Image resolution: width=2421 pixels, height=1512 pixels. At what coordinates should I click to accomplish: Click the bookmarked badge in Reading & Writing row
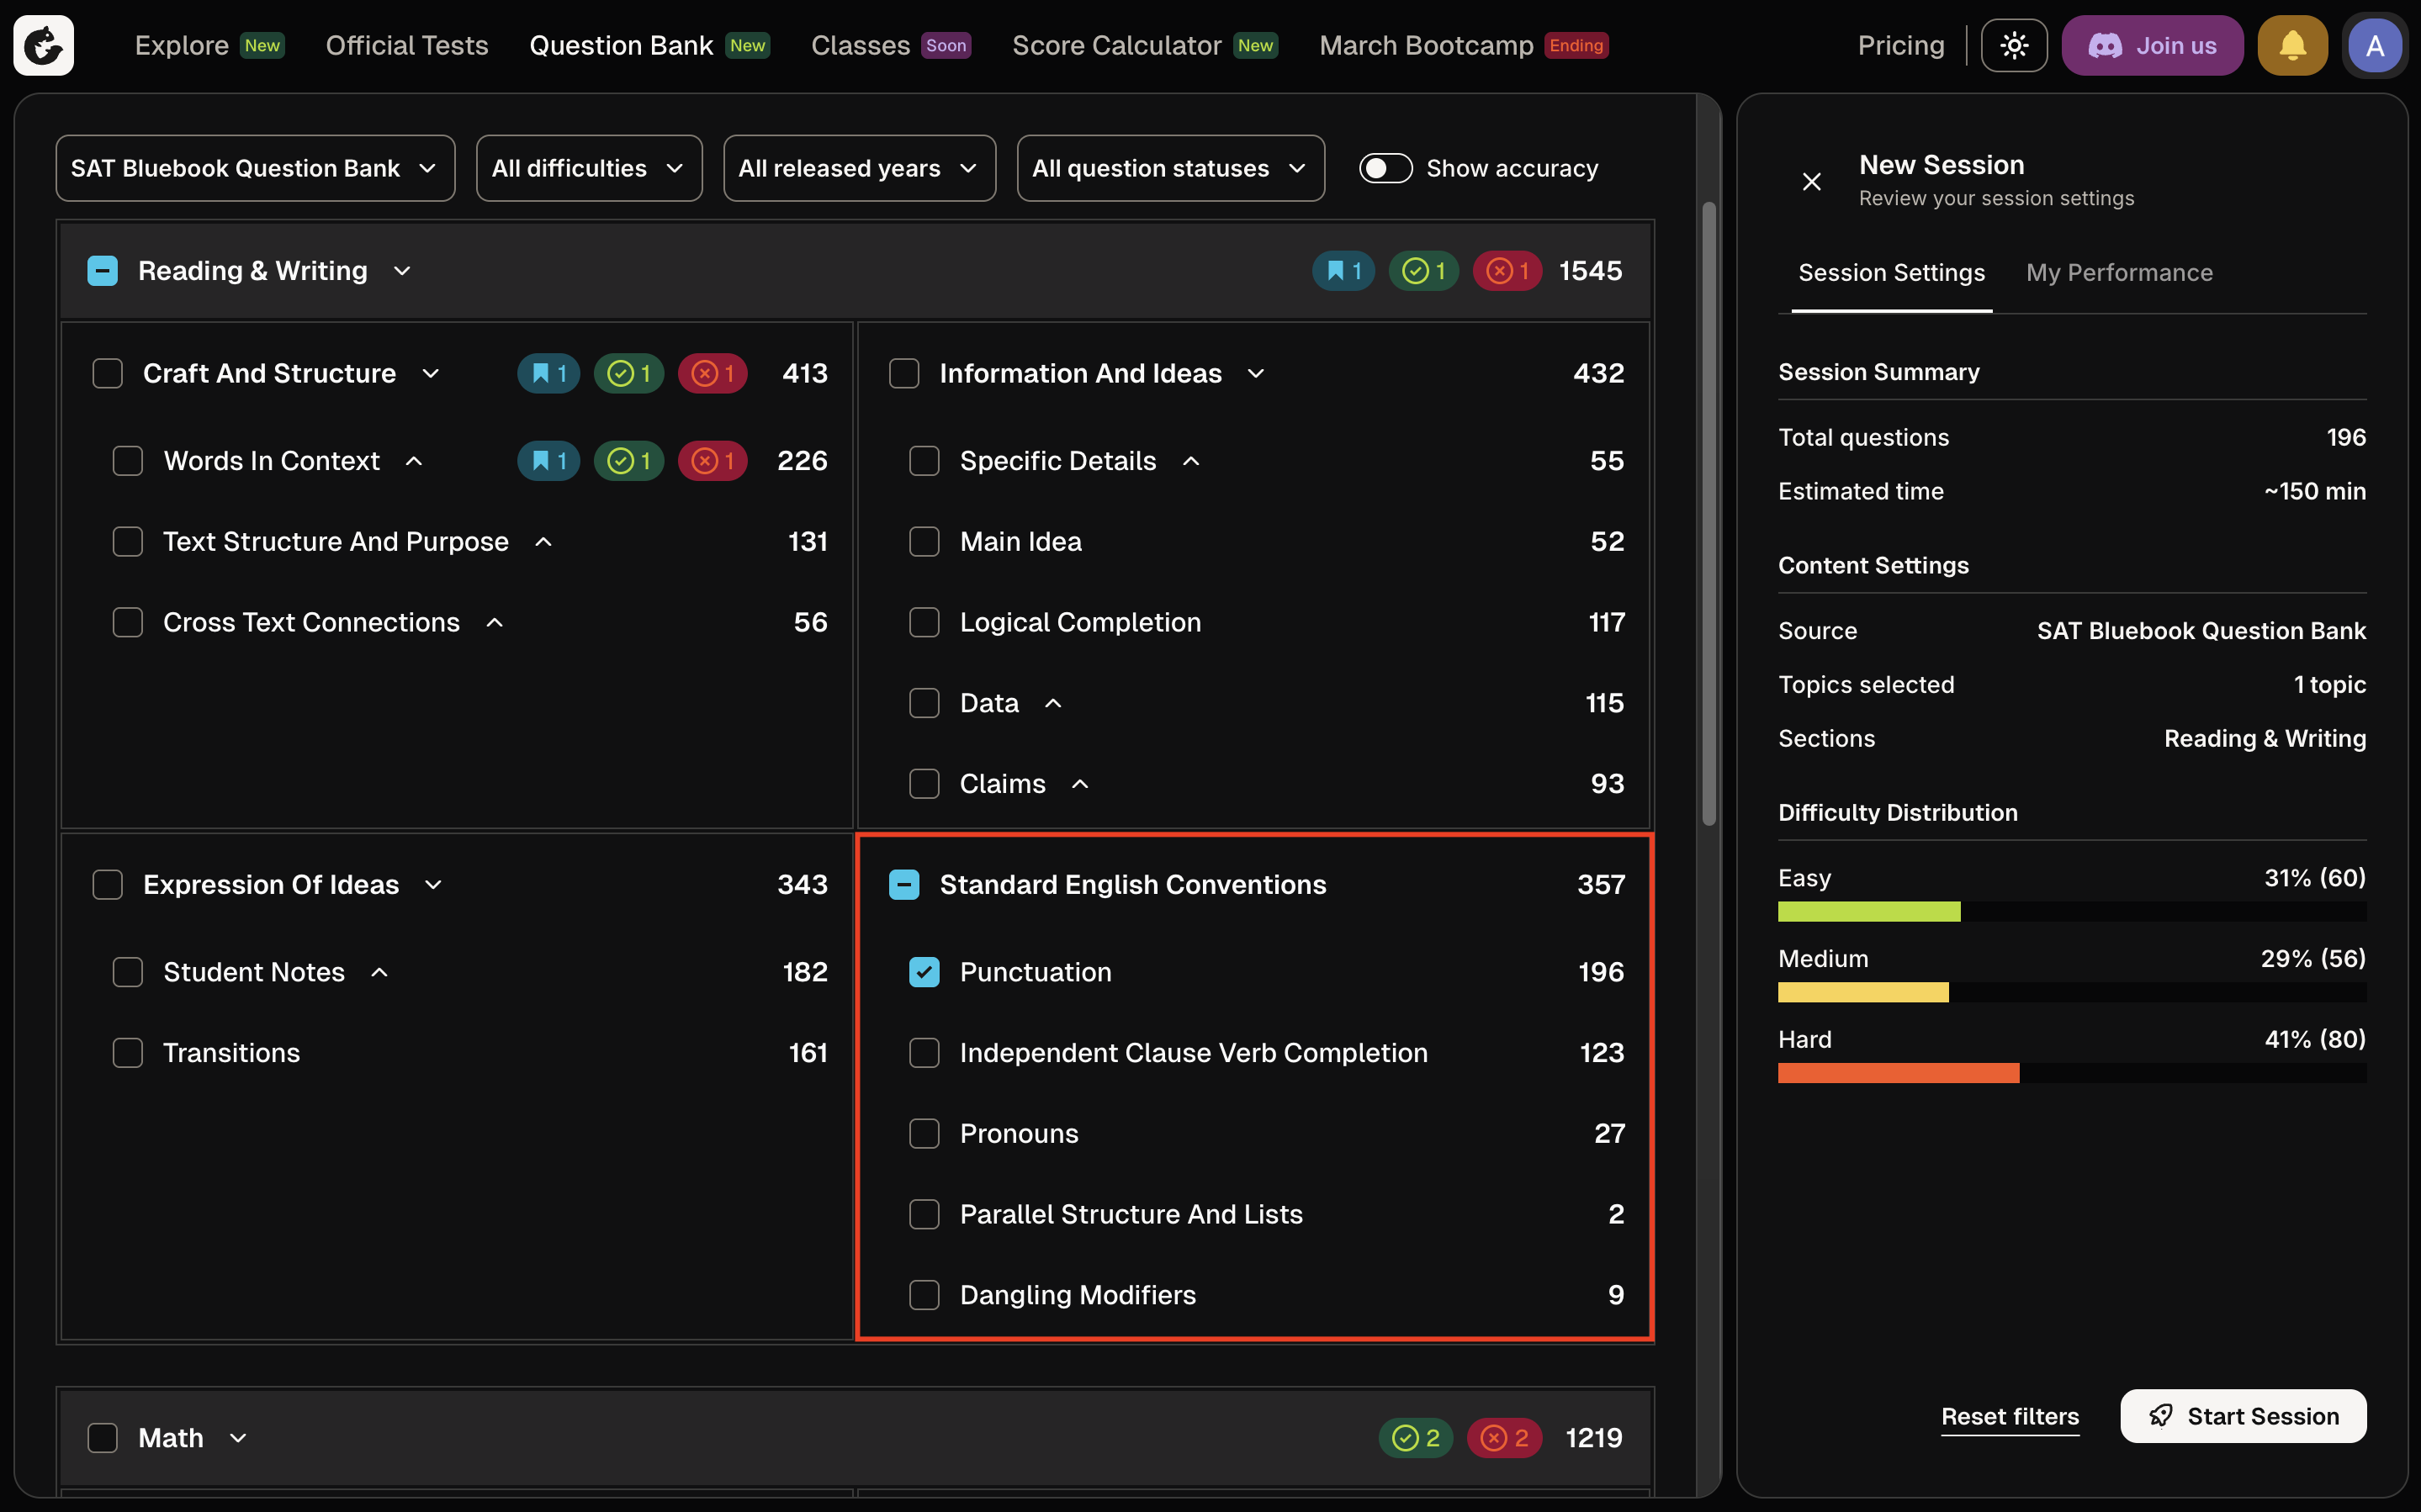click(1343, 271)
